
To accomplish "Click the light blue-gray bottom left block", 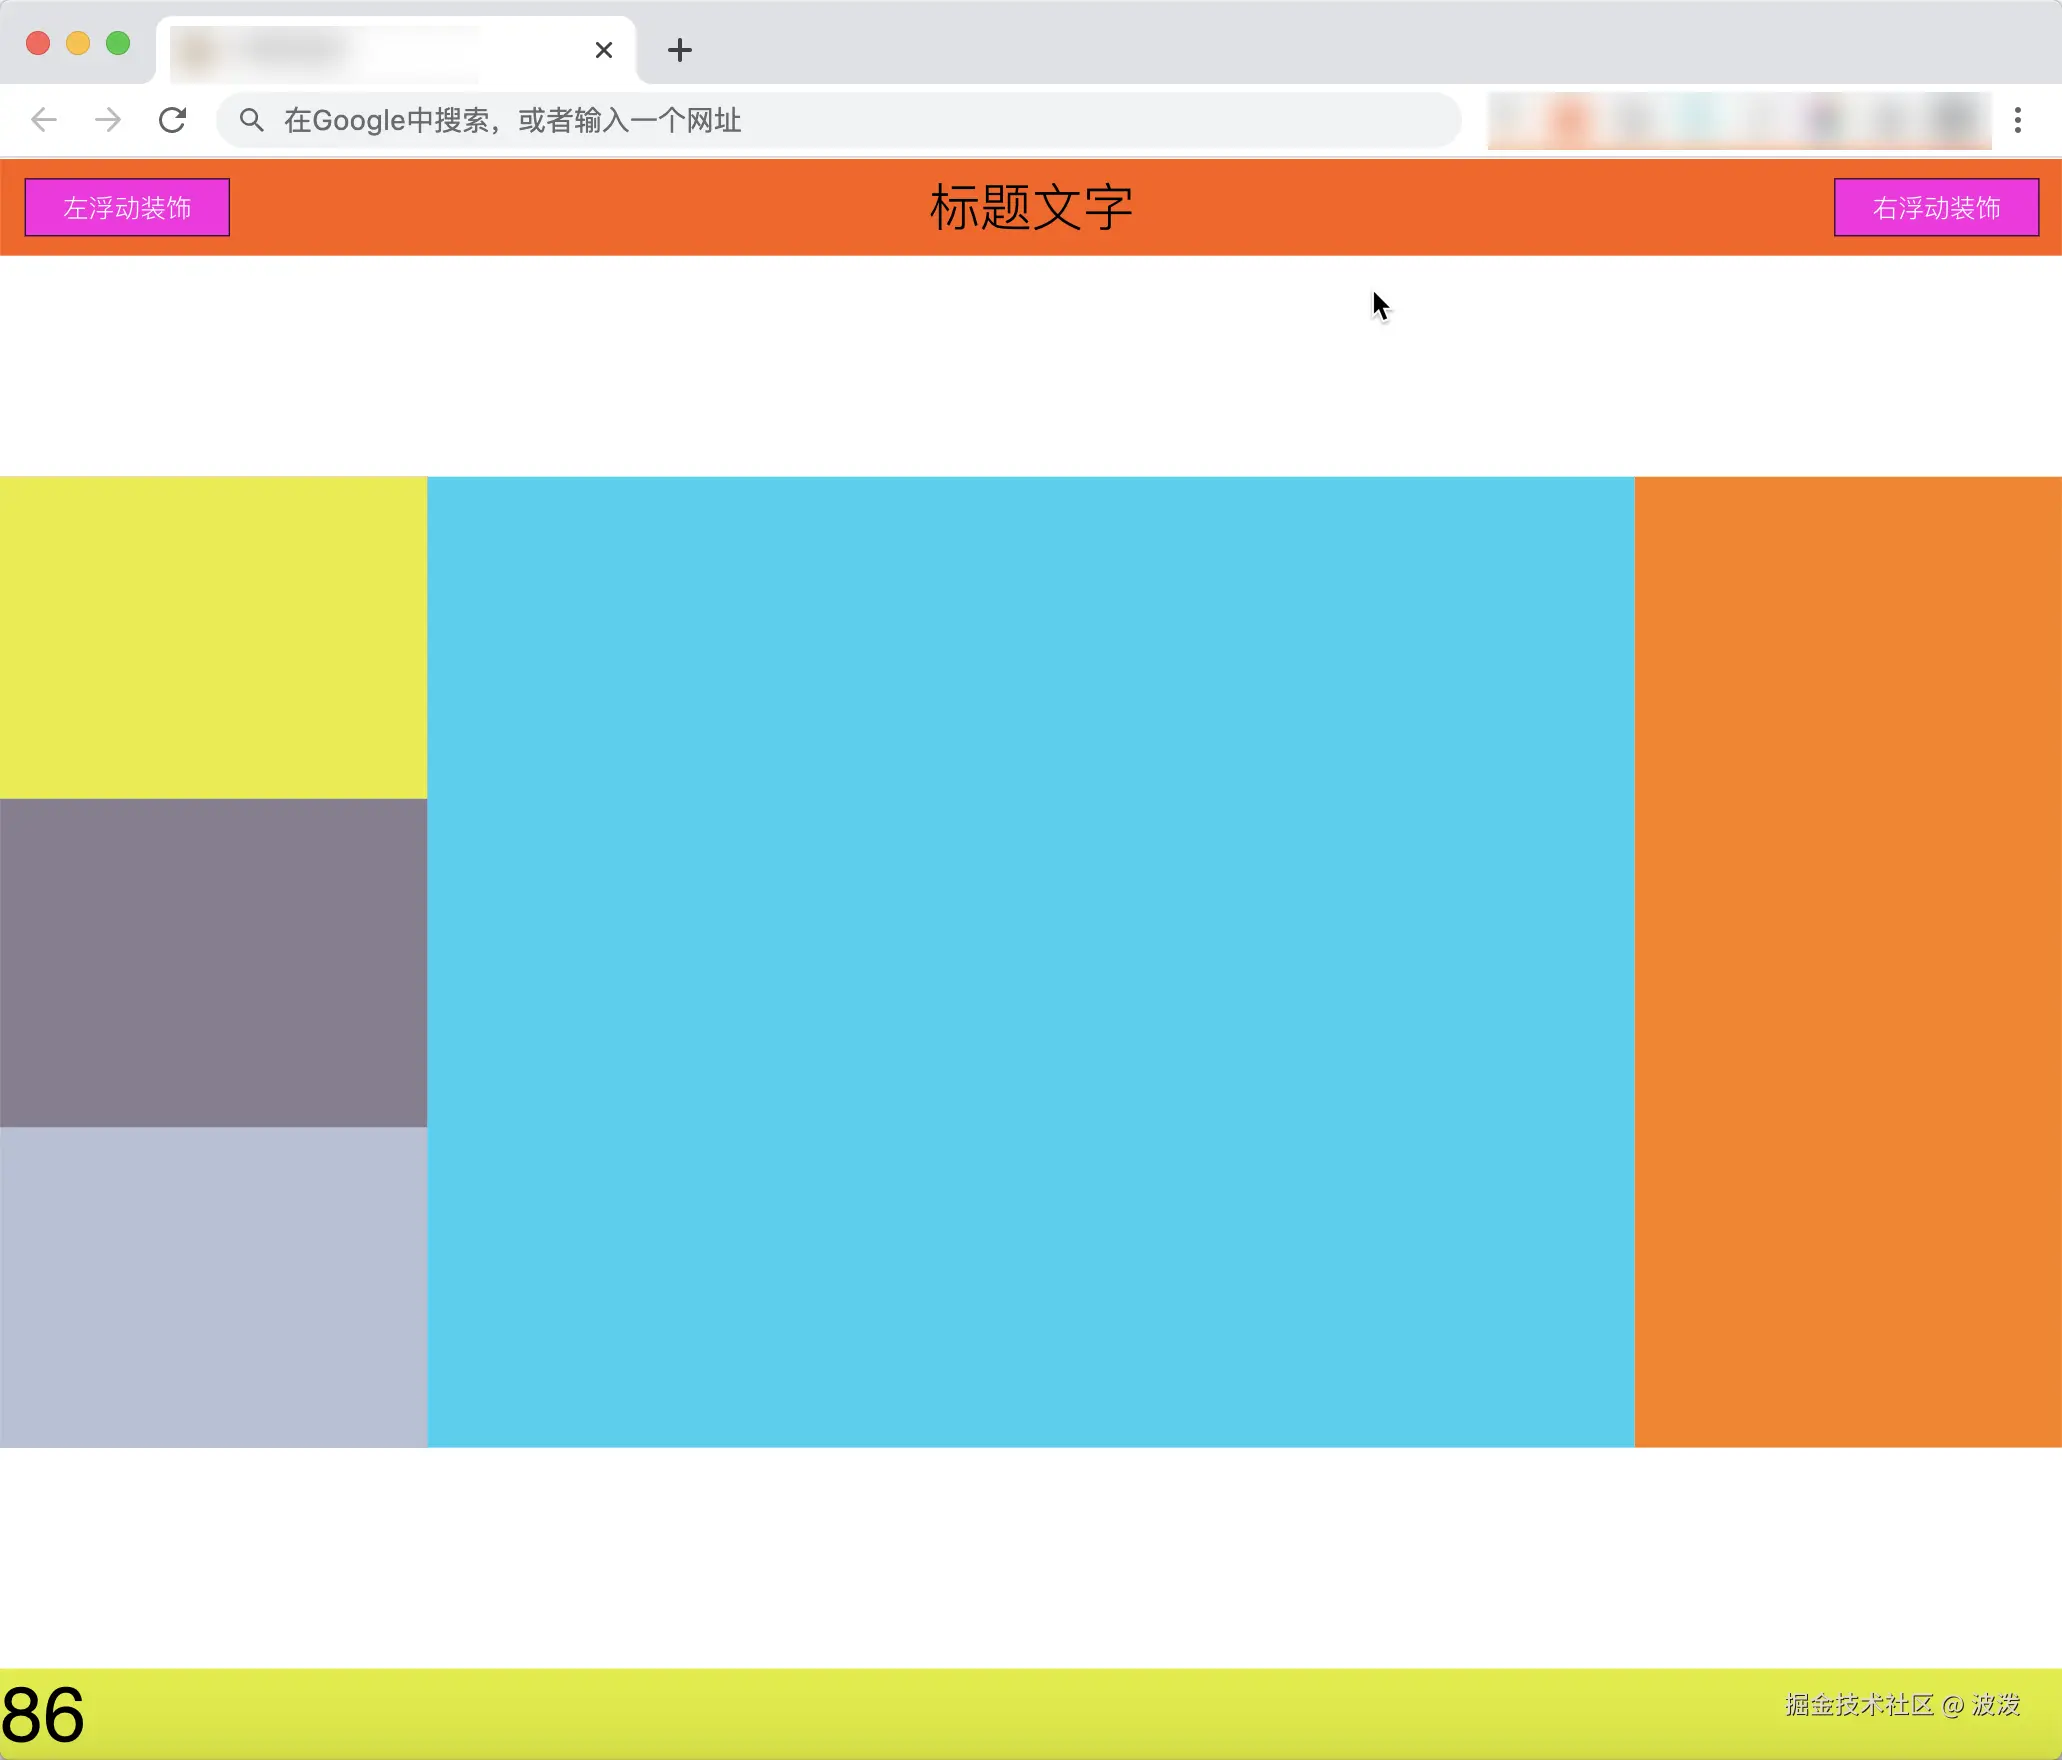I will click(x=213, y=1287).
